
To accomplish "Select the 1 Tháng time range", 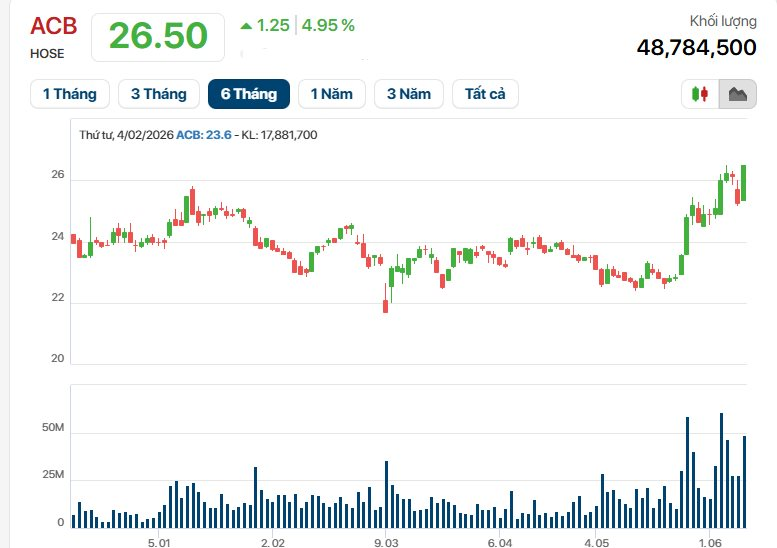I will tap(70, 94).
